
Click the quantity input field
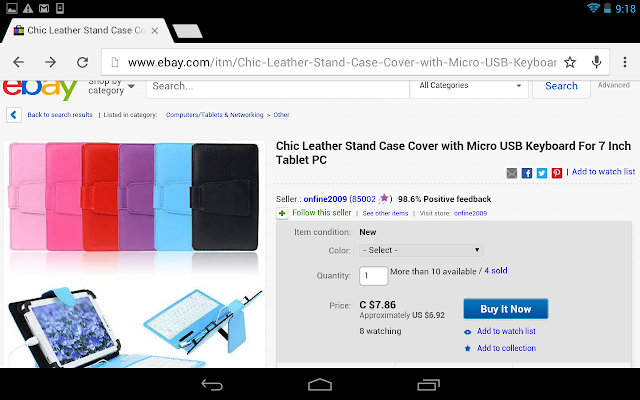tap(373, 276)
